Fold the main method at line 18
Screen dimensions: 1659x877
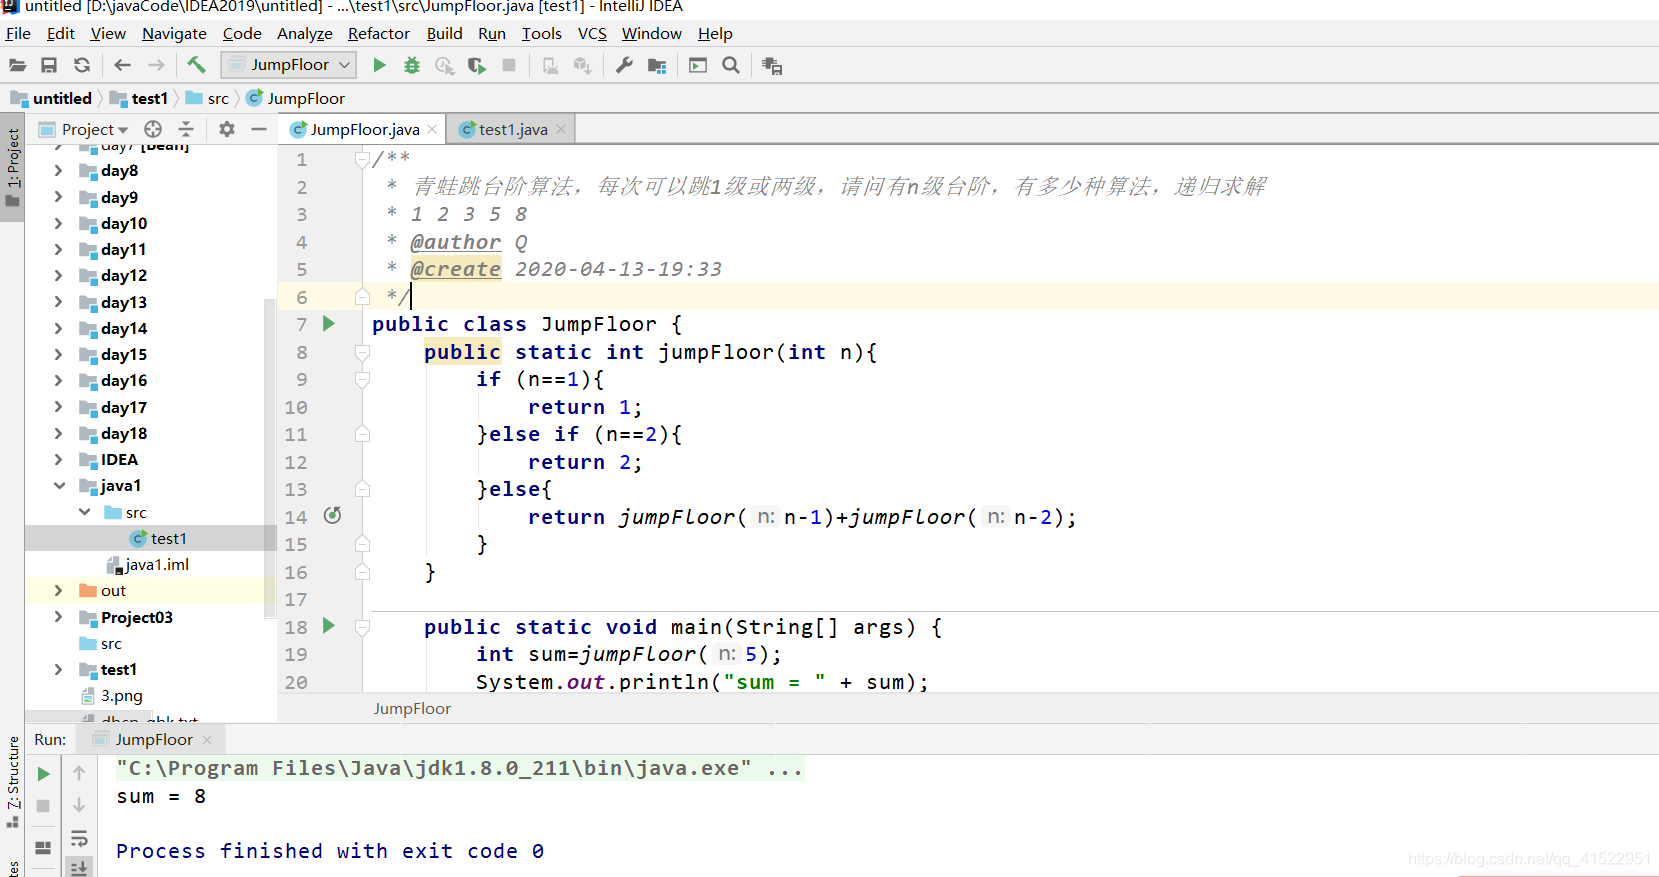click(362, 627)
